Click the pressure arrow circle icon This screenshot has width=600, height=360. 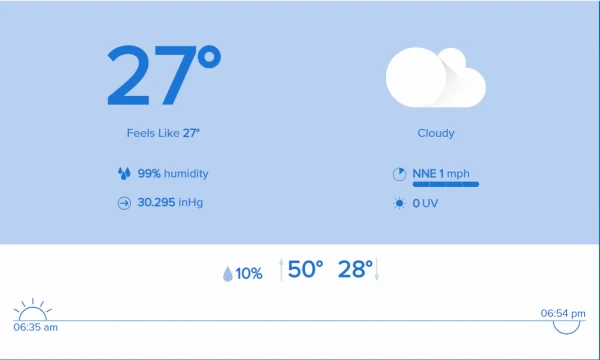(x=124, y=203)
